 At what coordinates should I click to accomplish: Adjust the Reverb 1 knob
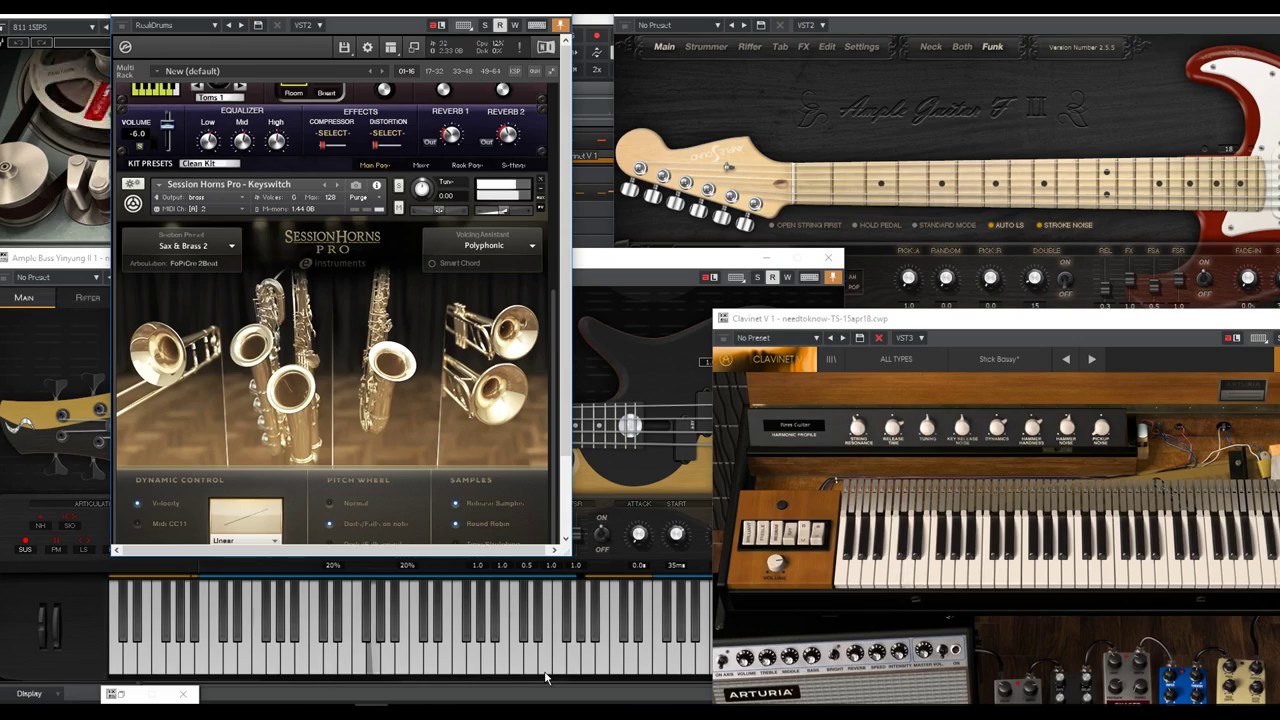[451, 135]
